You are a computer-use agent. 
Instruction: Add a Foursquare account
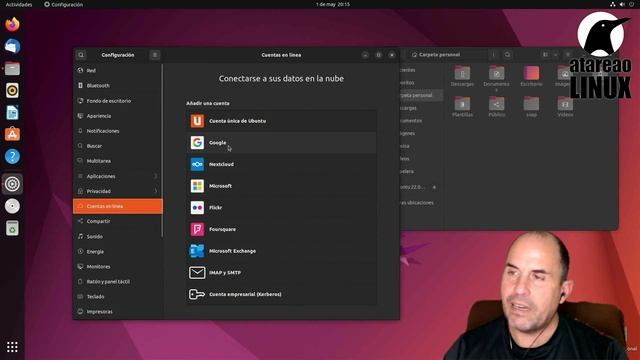click(x=281, y=229)
